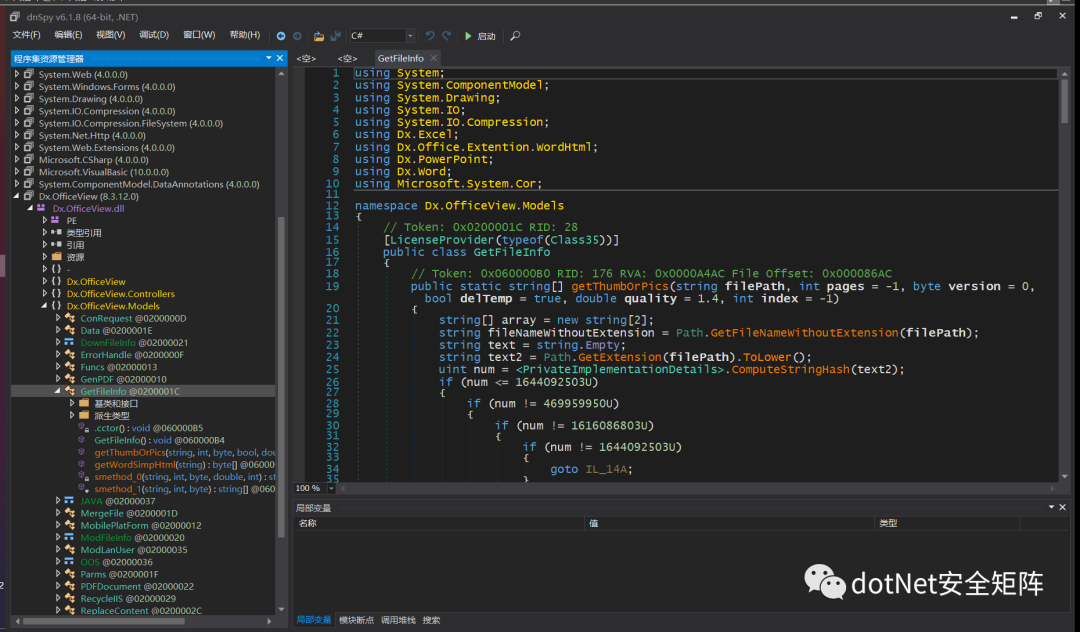Click the 资源 folder icon
This screenshot has height=632, width=1080.
coord(56,257)
